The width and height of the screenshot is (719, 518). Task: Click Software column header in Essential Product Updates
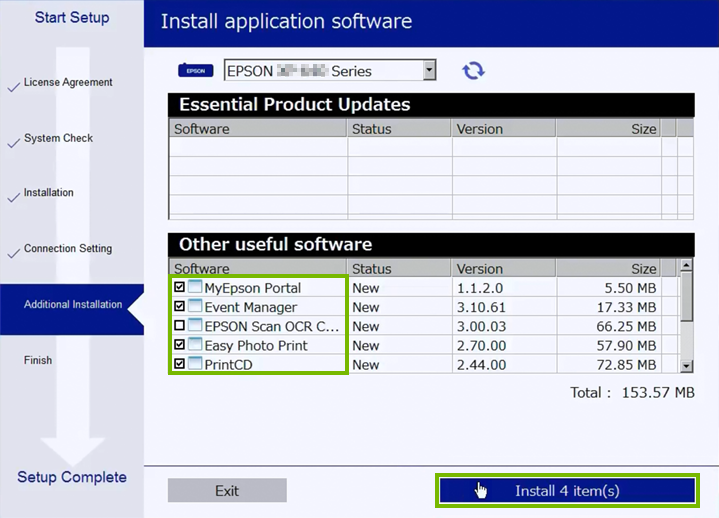[x=258, y=128]
